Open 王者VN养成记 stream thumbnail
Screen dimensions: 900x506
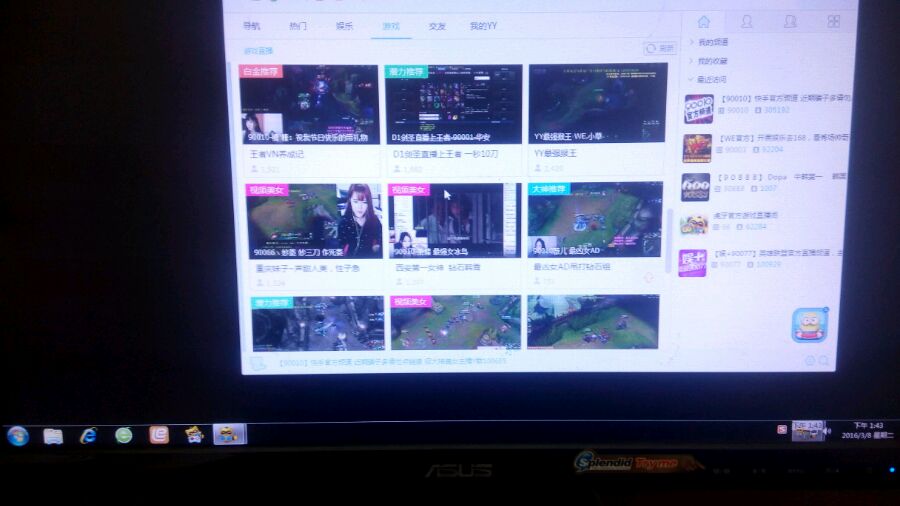(309, 104)
